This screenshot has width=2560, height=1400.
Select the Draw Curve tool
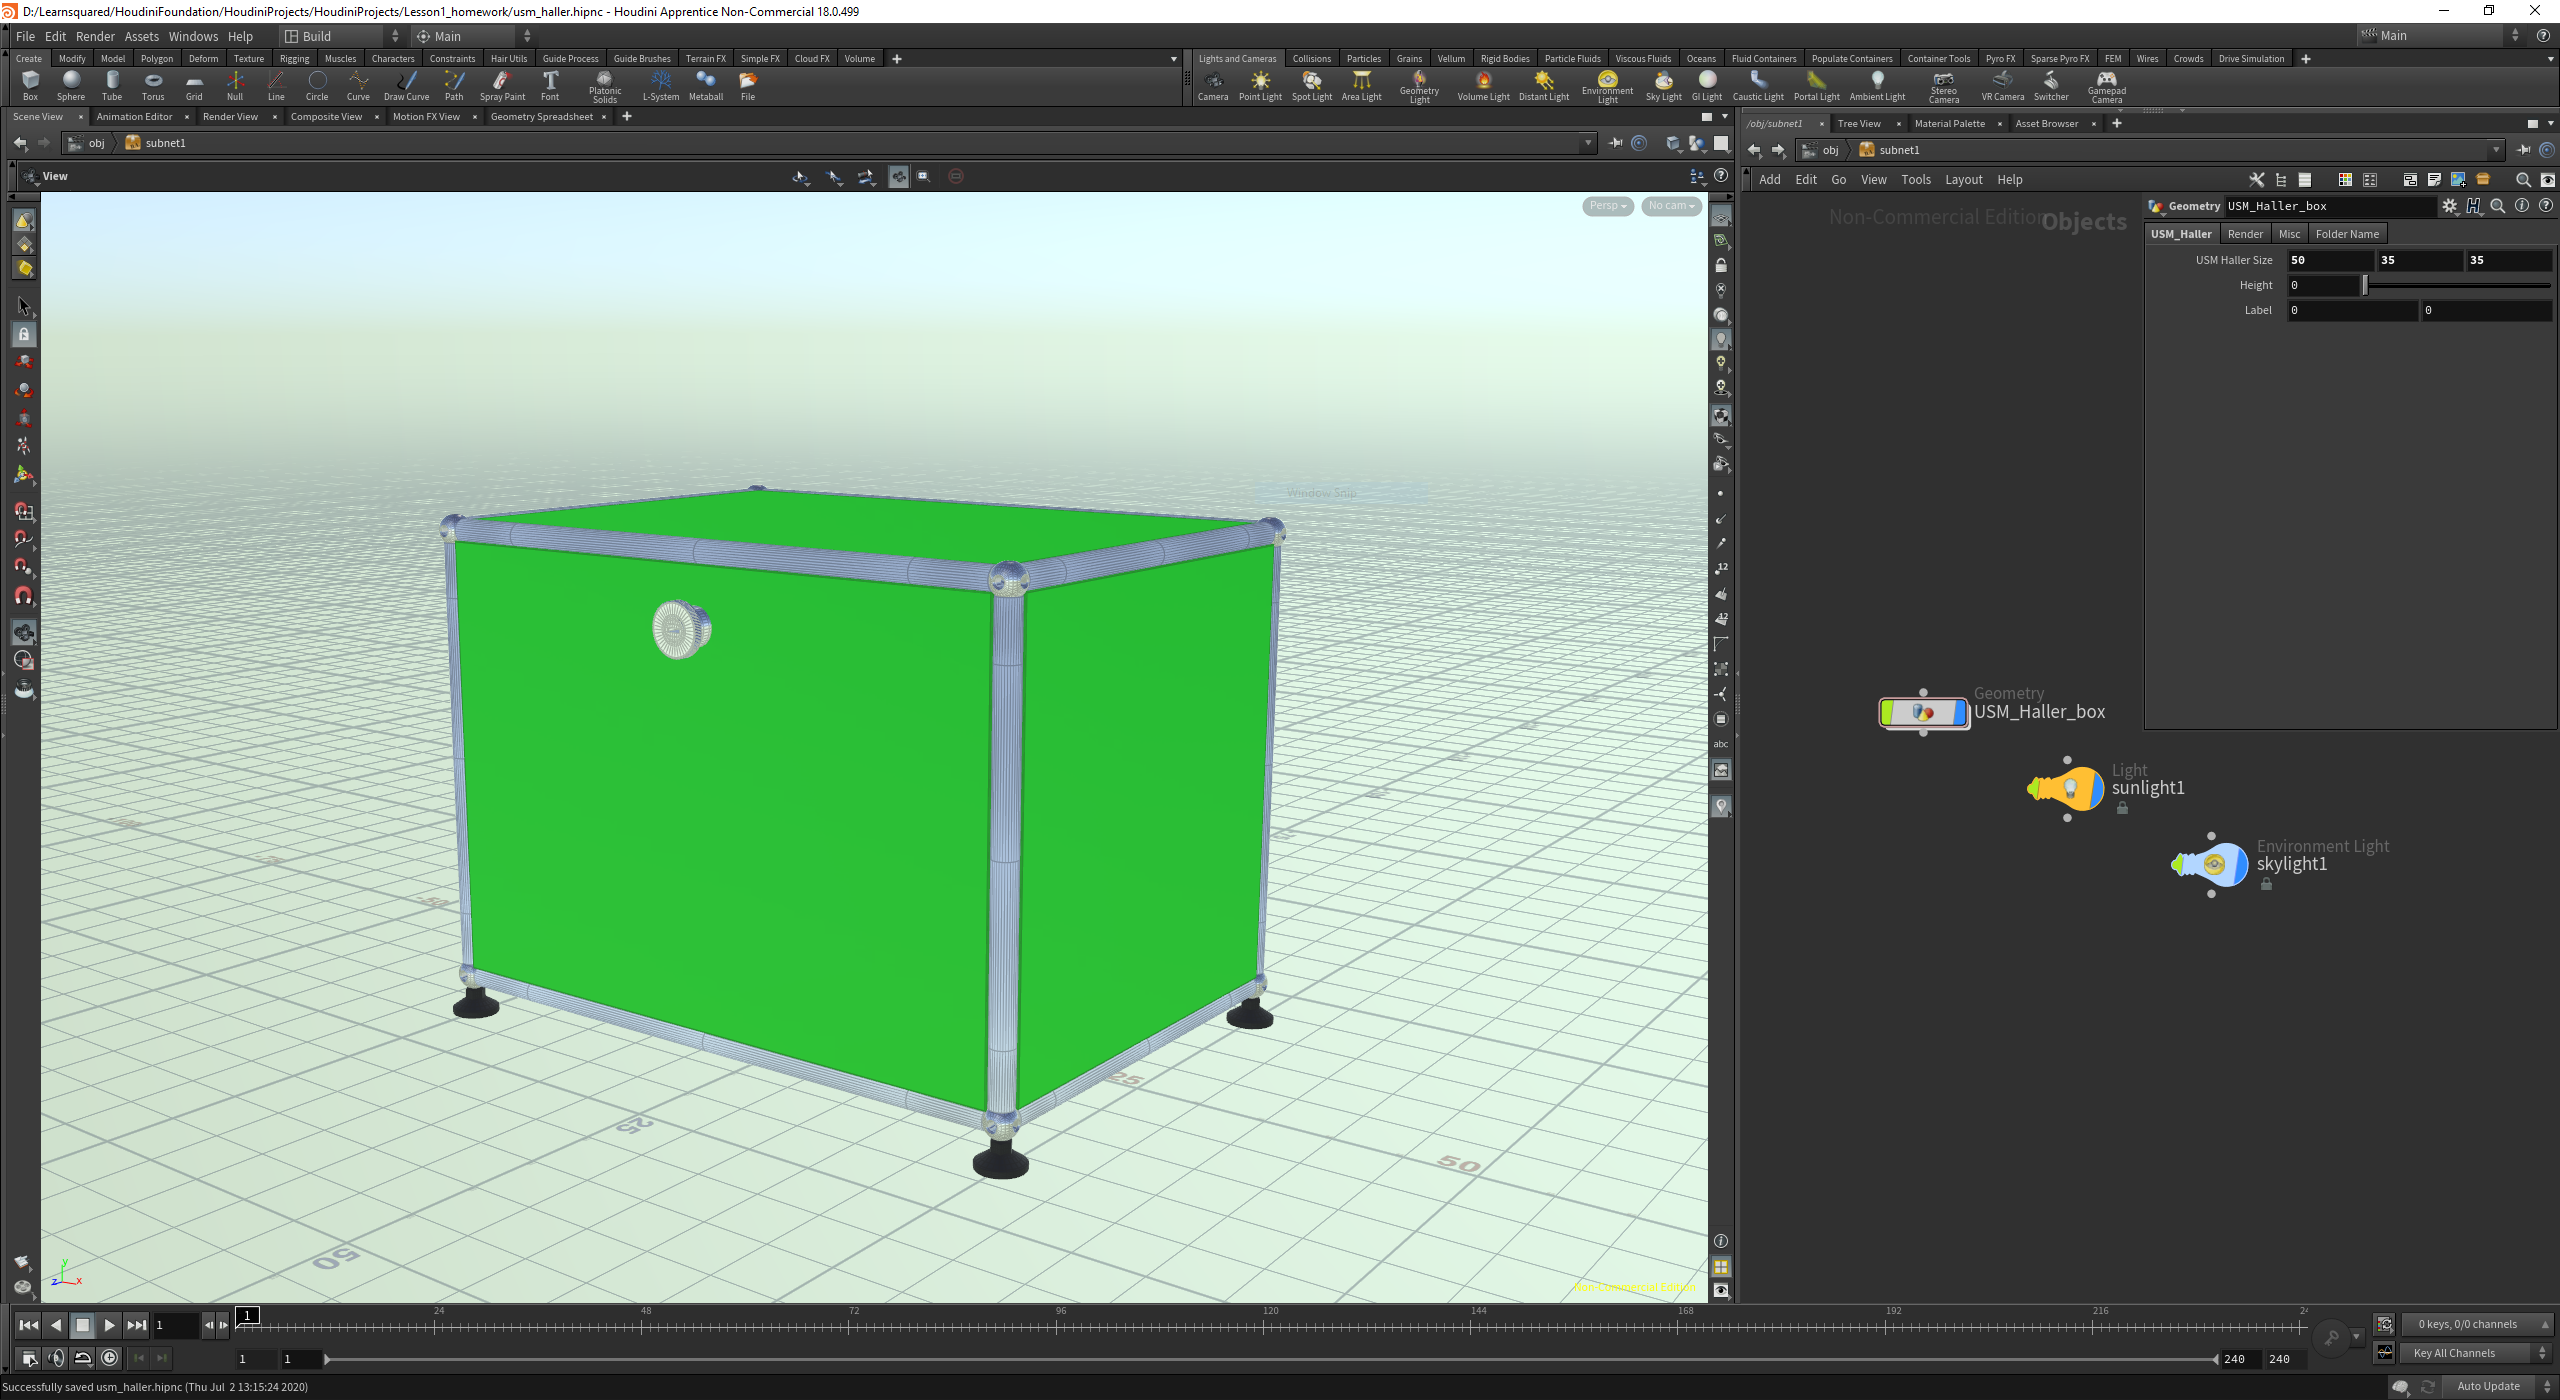coord(406,86)
